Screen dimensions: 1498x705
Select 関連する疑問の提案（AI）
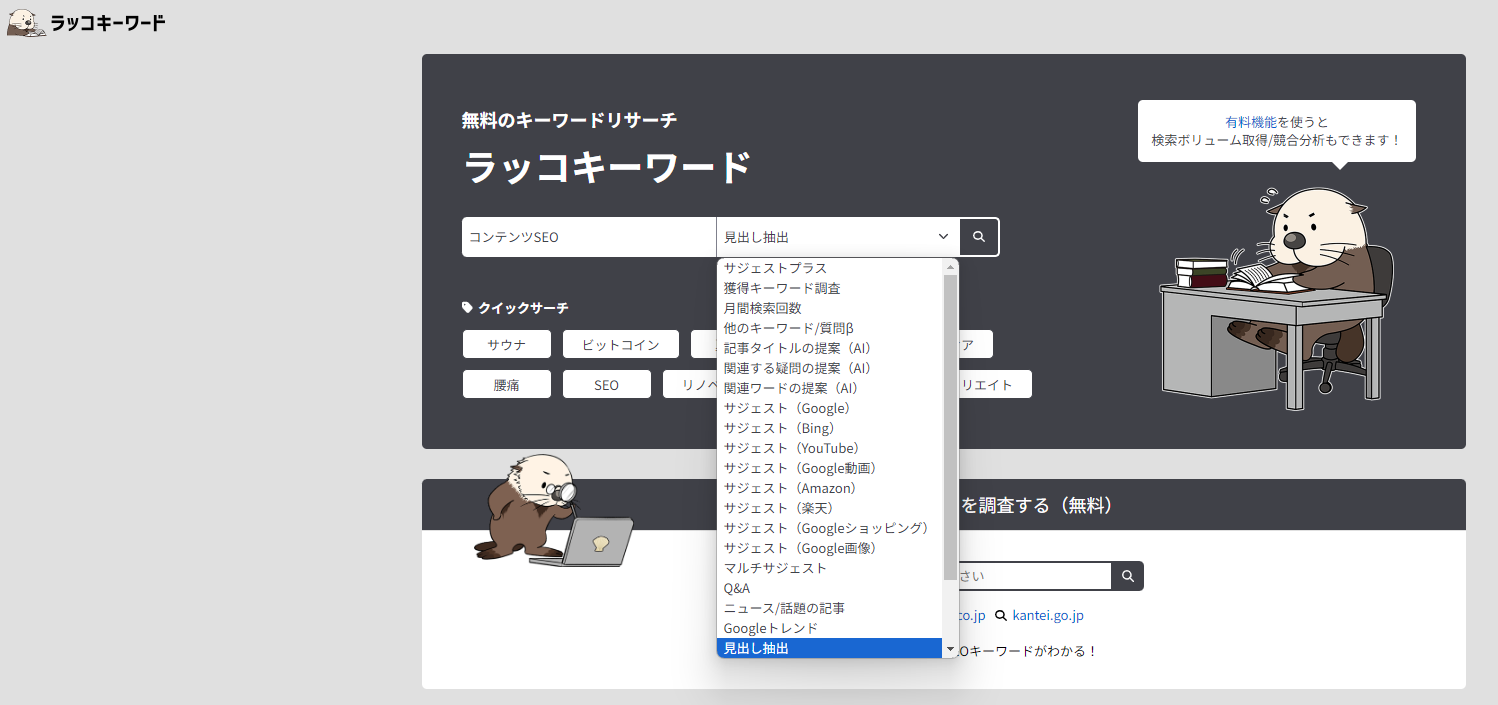[830, 368]
